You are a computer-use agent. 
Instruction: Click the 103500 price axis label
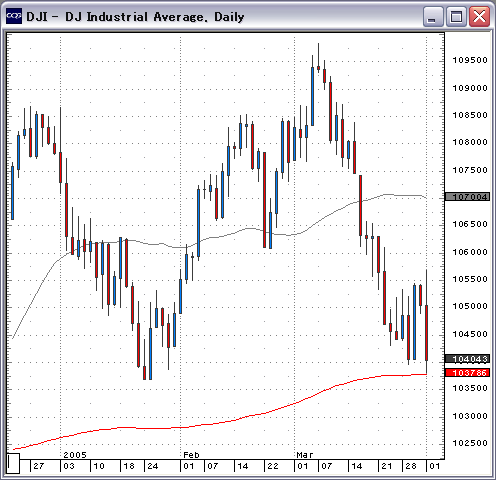pos(470,388)
